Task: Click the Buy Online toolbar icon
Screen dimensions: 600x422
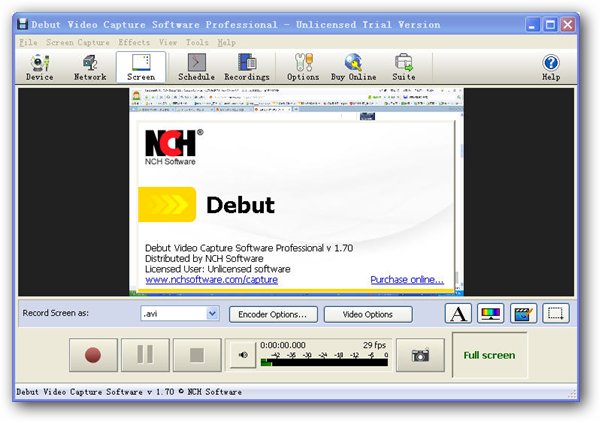Action: (x=354, y=67)
